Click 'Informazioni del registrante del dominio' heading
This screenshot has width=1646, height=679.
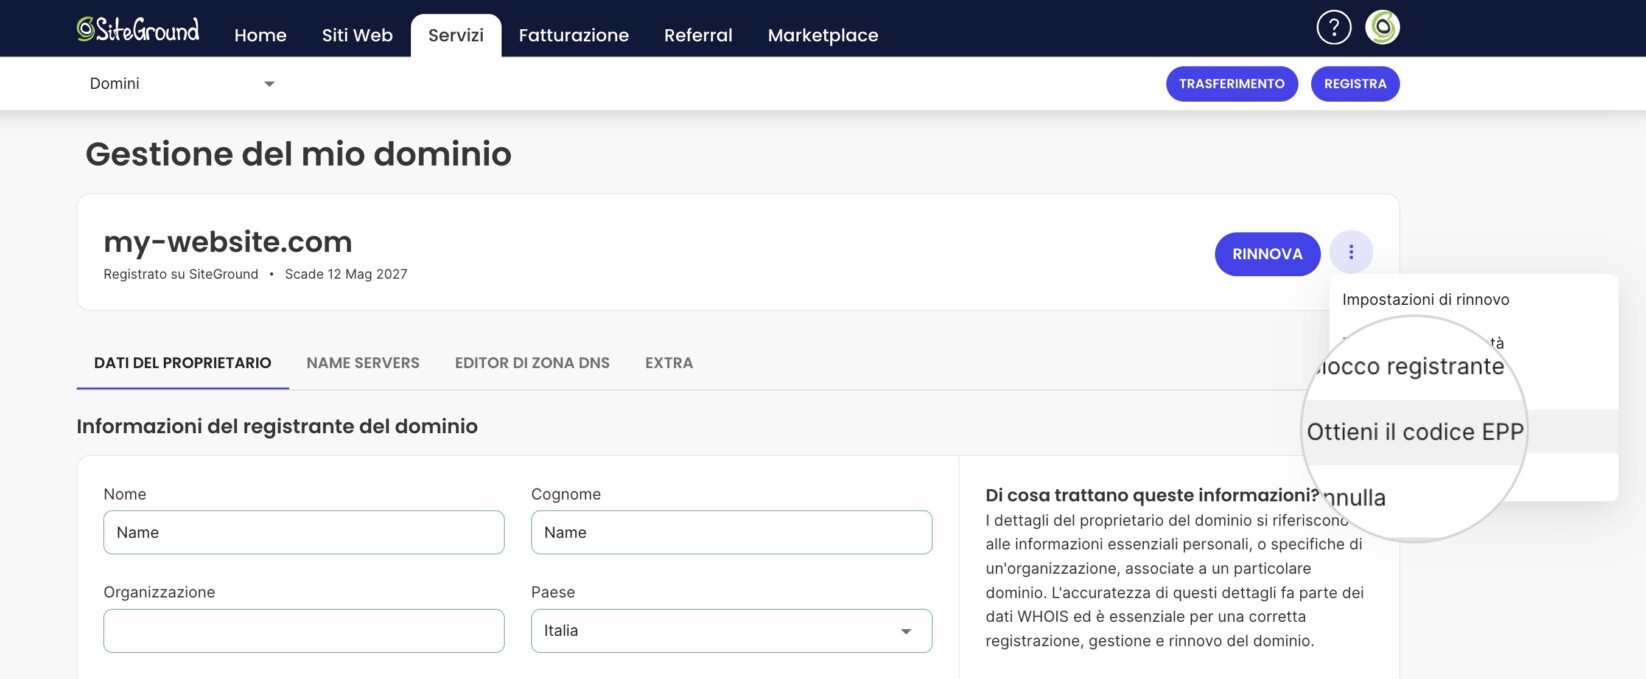(x=277, y=426)
